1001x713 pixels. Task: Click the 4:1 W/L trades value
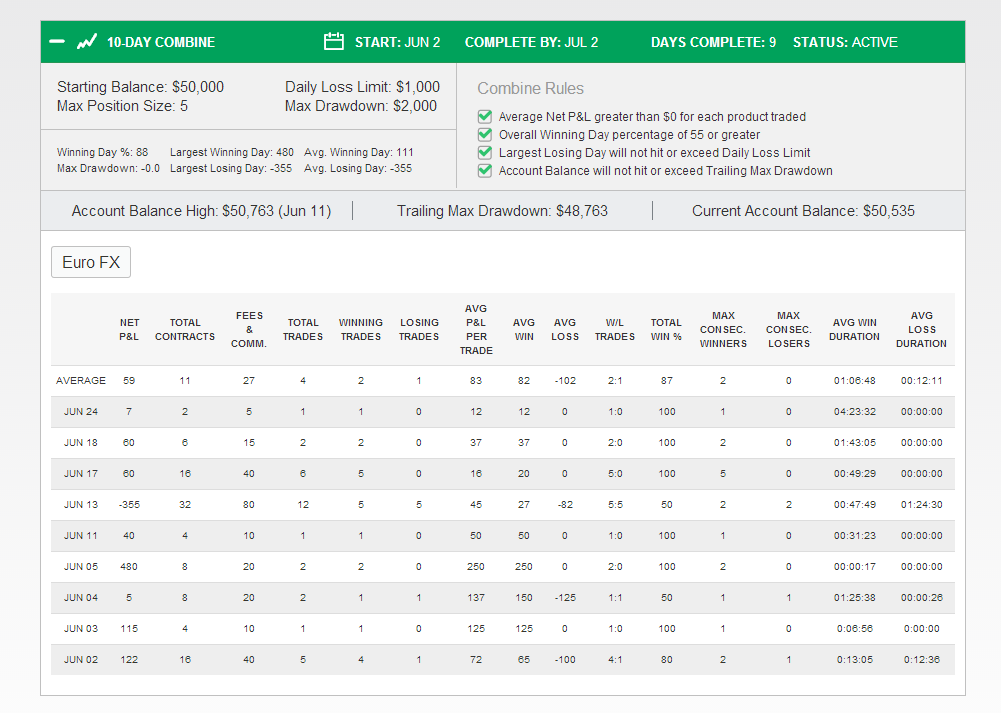(x=615, y=659)
